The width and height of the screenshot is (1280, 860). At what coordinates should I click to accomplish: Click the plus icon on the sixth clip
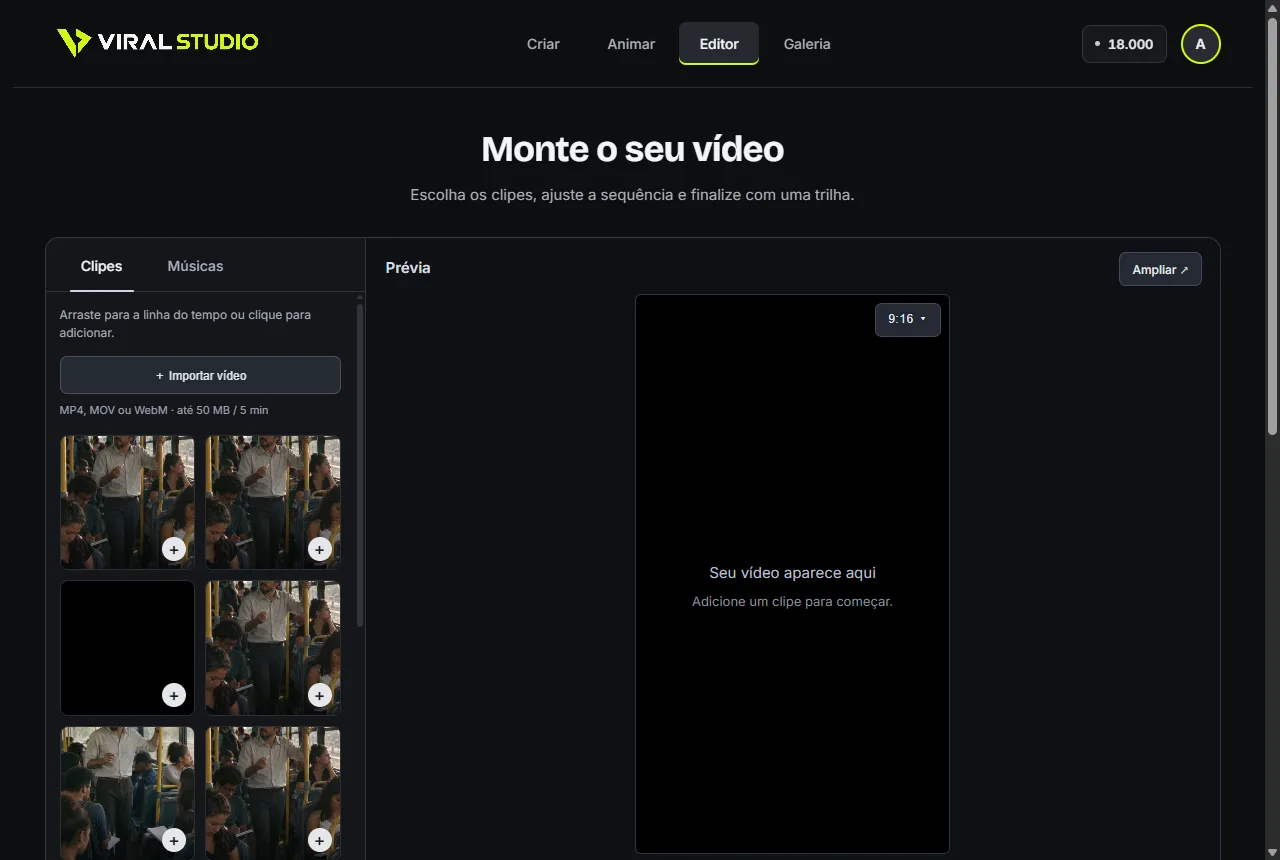pos(320,841)
